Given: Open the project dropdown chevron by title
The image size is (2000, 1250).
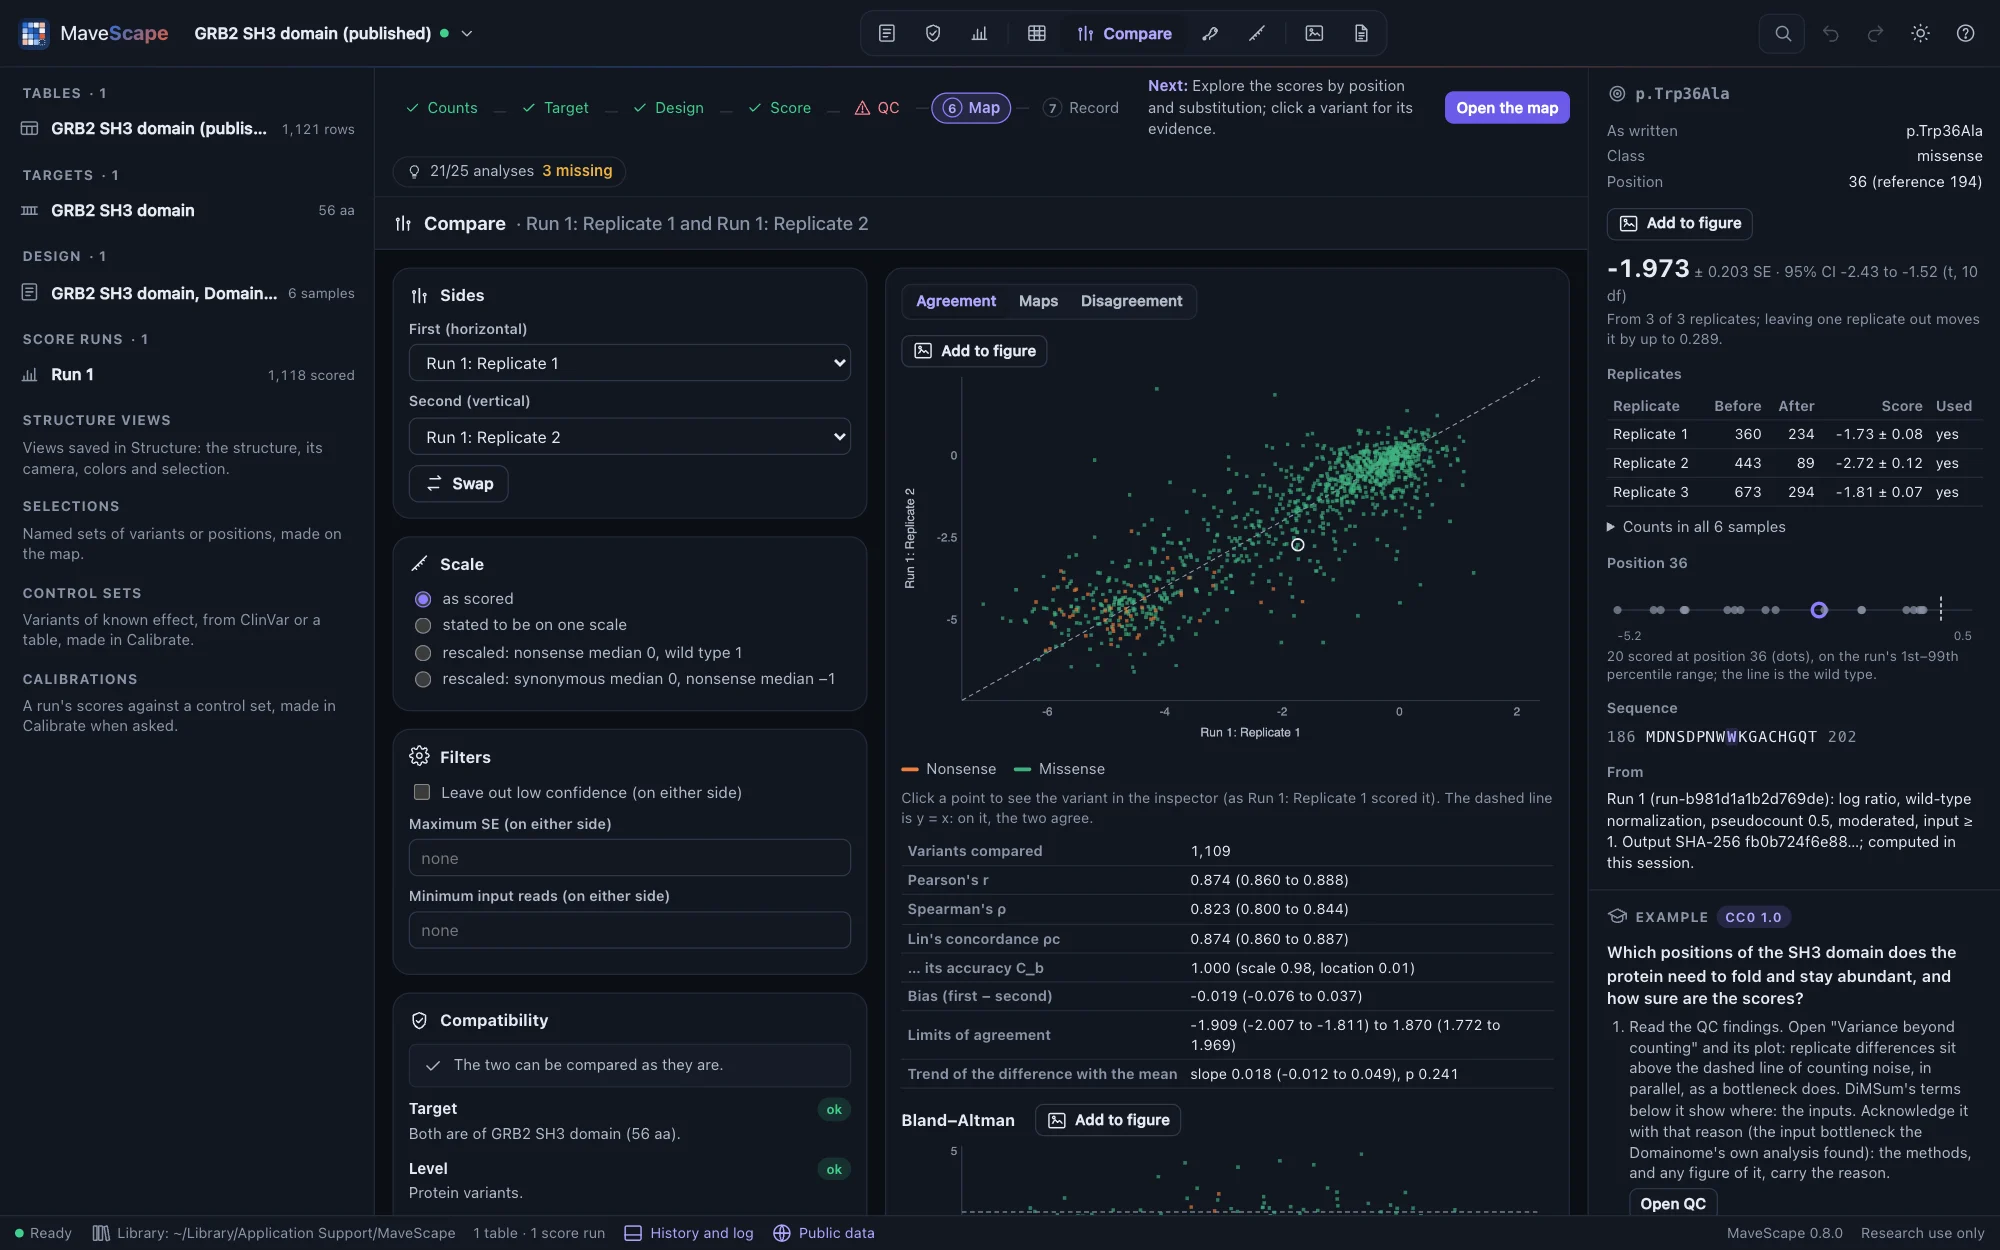Looking at the screenshot, I should (467, 33).
